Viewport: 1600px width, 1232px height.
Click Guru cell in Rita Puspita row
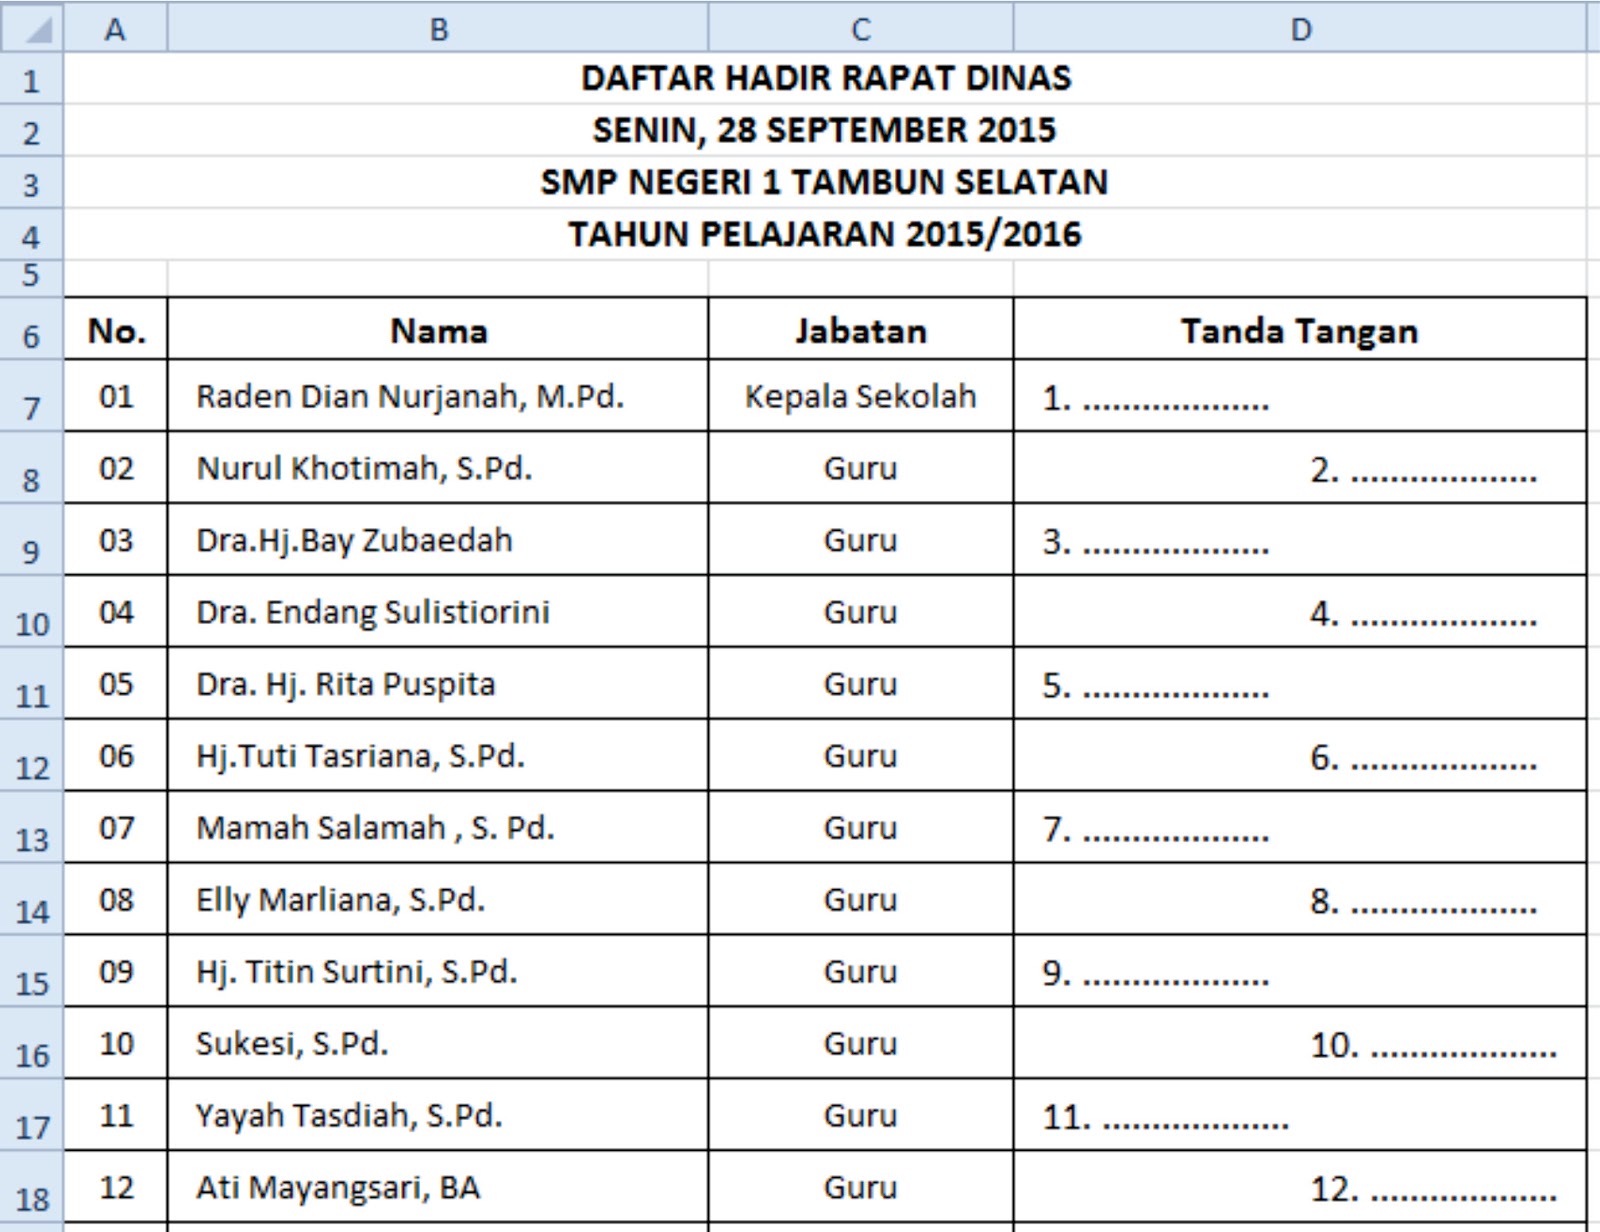coord(860,684)
